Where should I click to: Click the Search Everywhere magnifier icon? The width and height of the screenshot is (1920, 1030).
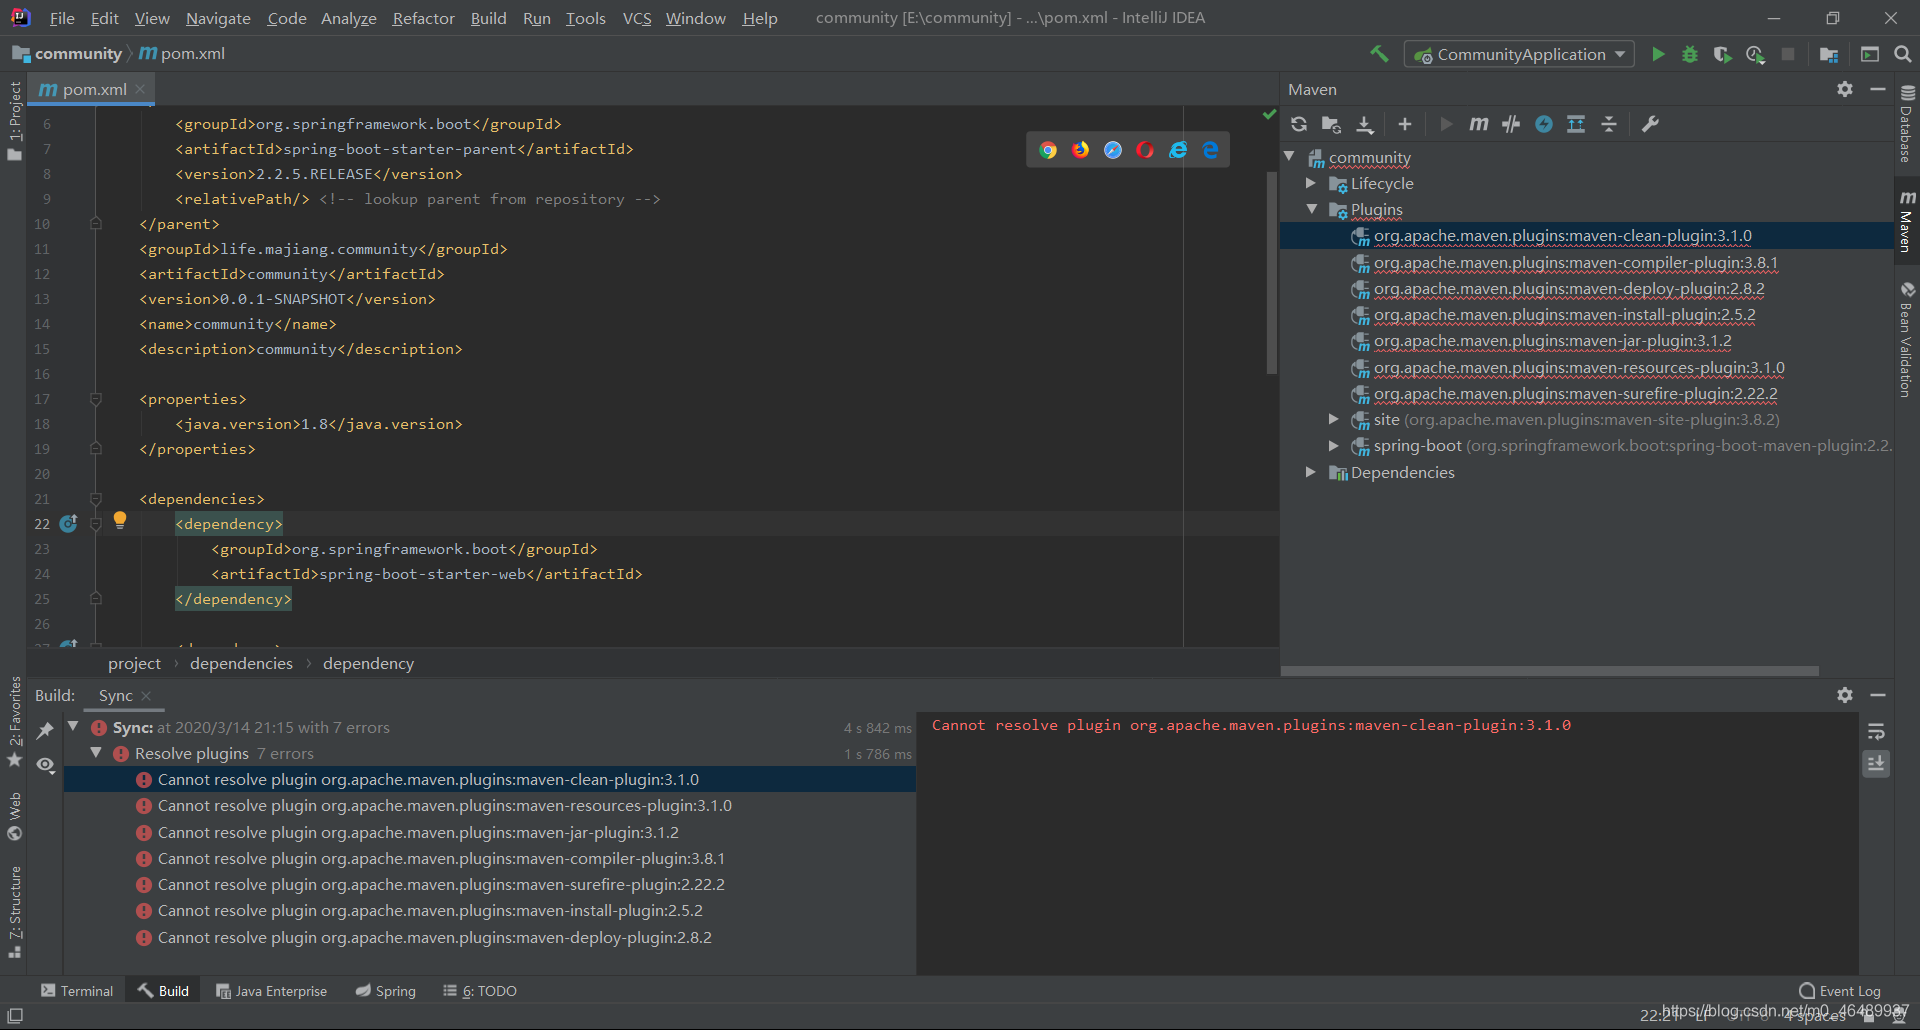(x=1903, y=54)
